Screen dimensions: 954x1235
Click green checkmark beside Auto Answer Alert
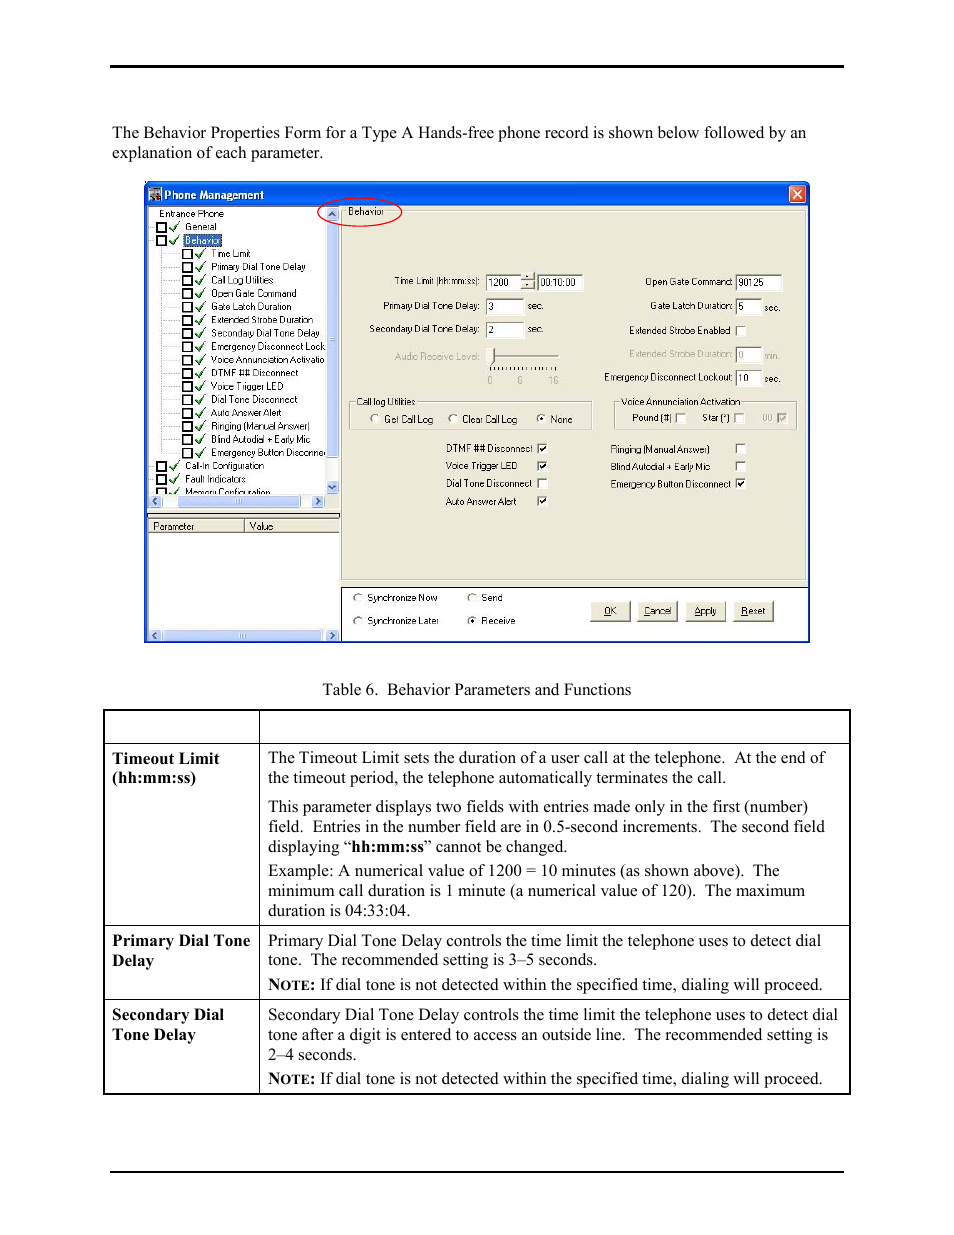(200, 412)
